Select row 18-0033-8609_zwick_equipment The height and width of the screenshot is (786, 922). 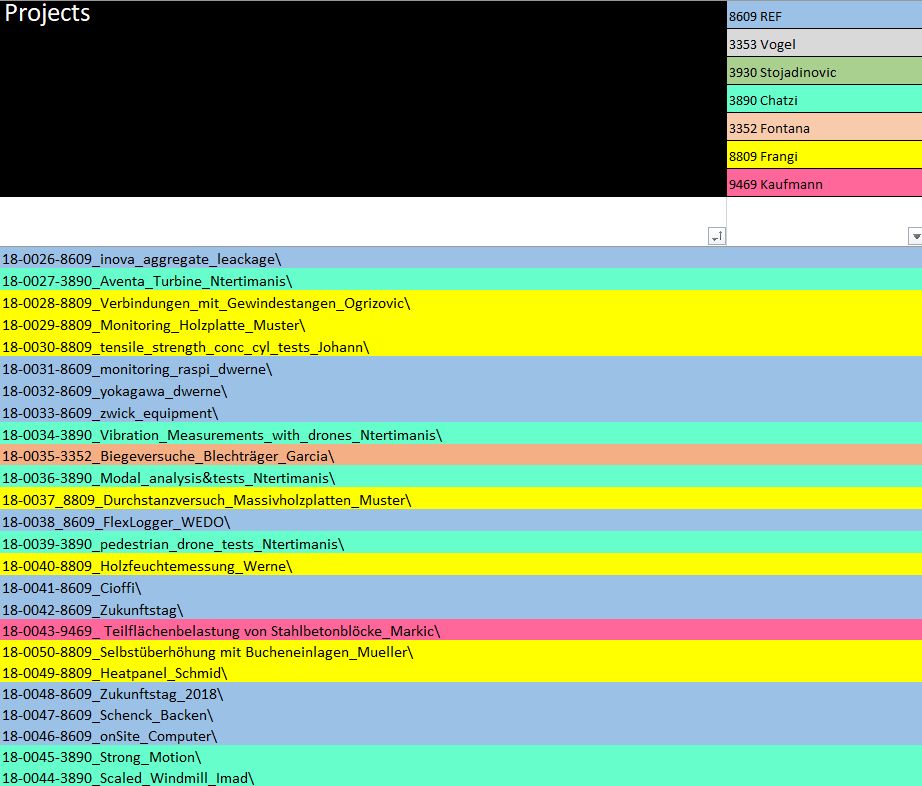[461, 412]
